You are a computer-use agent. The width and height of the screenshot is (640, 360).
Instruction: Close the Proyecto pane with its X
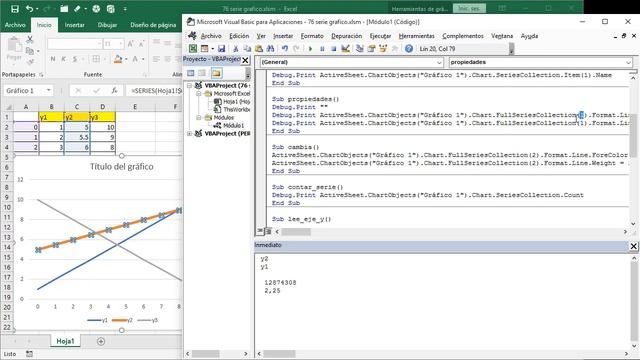[x=245, y=60]
